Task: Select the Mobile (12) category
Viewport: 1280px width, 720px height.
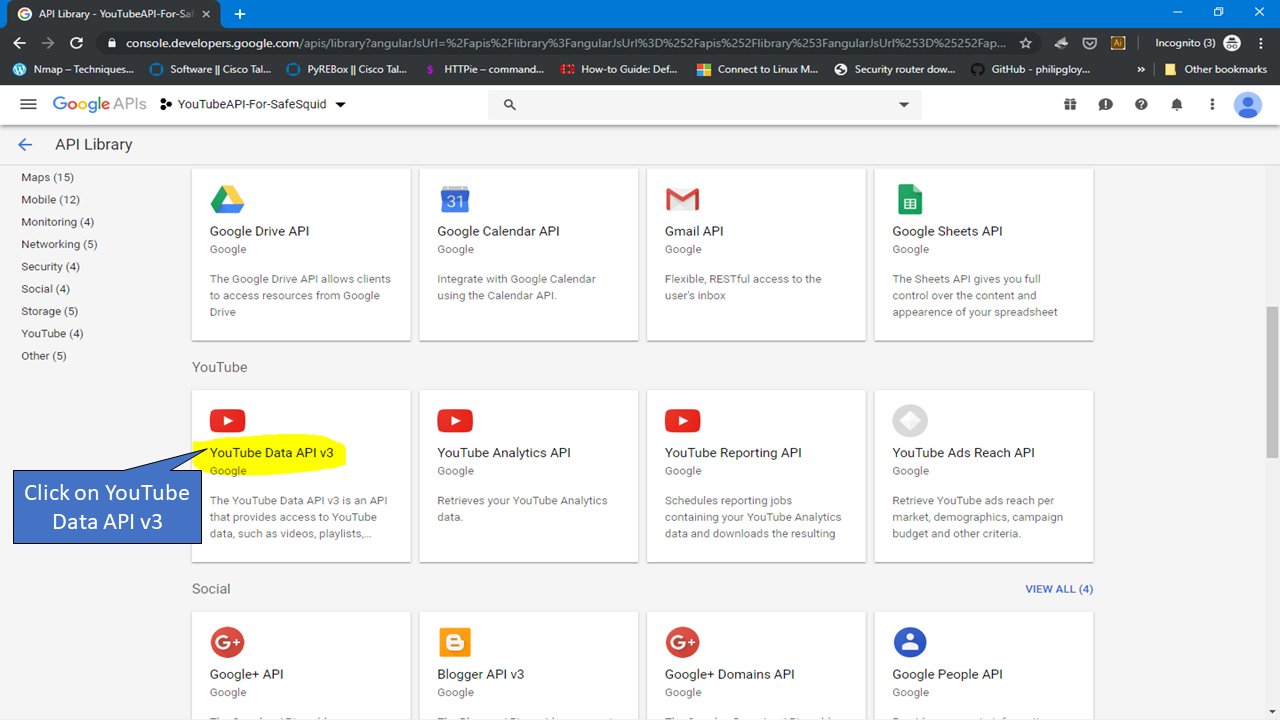Action: coord(50,199)
